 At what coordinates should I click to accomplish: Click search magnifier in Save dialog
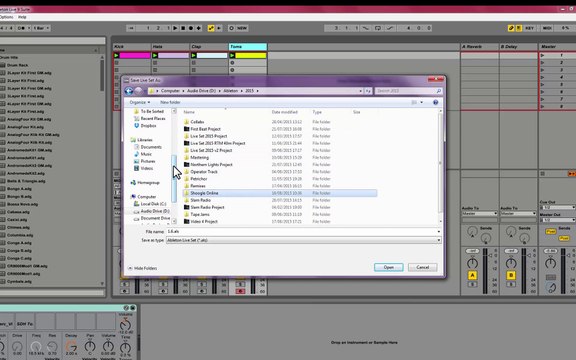pos(439,91)
